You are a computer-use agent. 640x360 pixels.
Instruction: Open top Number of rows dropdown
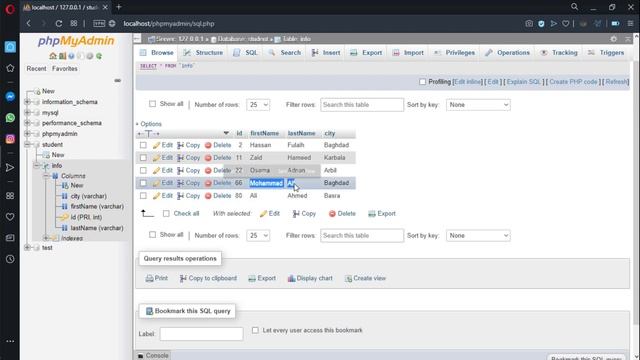pos(258,105)
